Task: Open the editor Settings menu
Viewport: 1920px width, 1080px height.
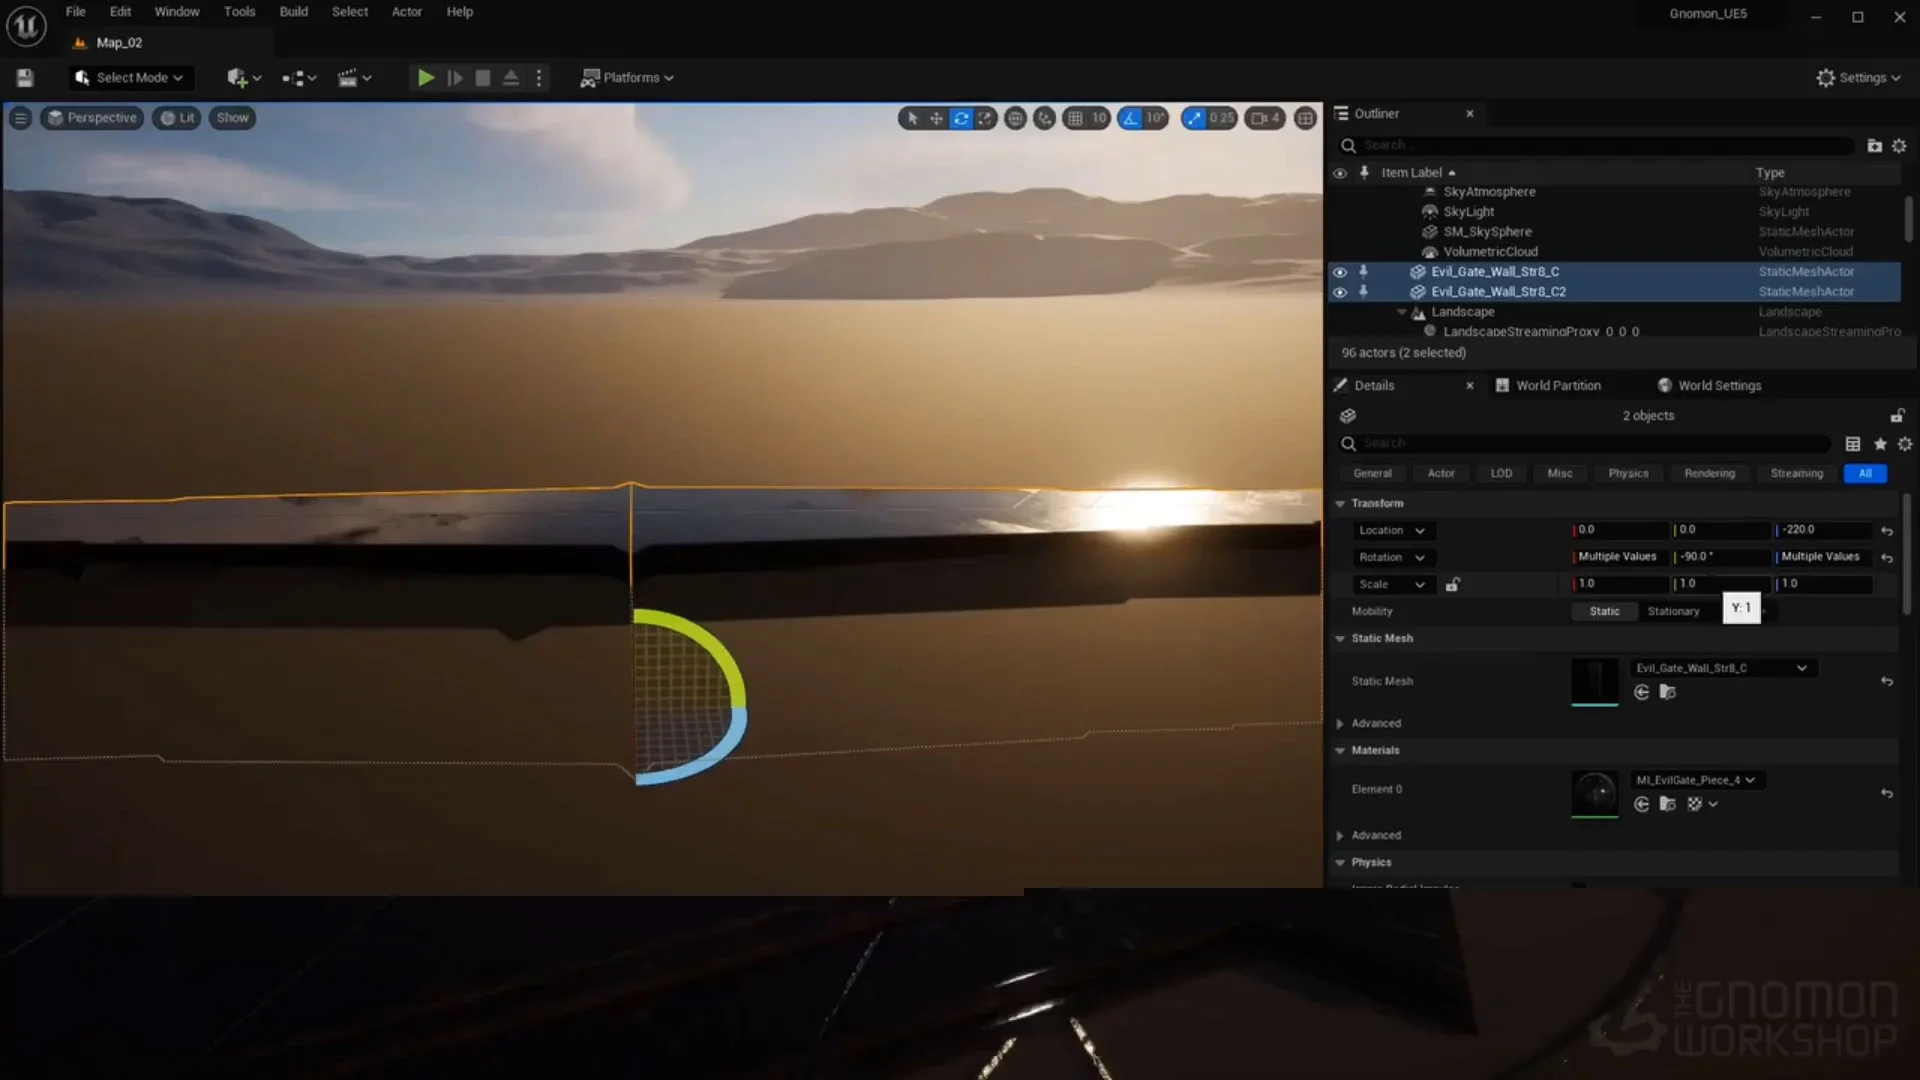Action: point(1859,78)
